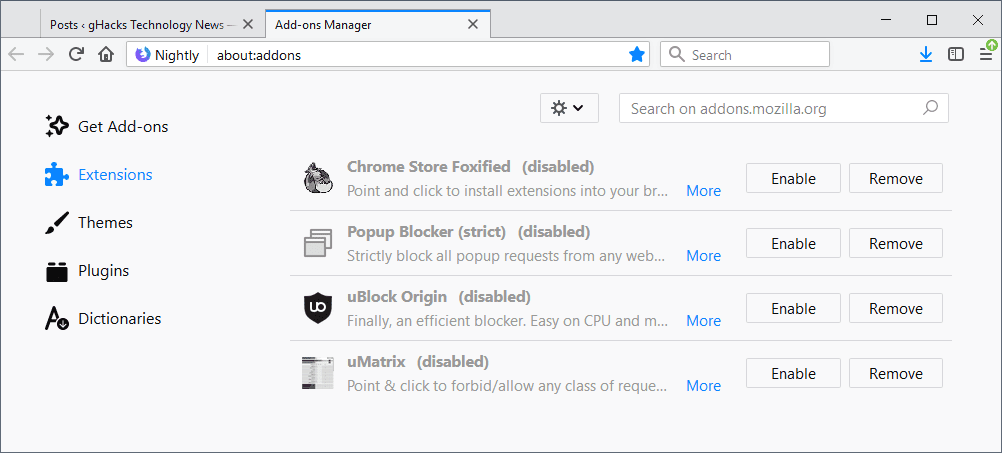Open the home page icon
This screenshot has height=453, width=1002.
pos(106,55)
